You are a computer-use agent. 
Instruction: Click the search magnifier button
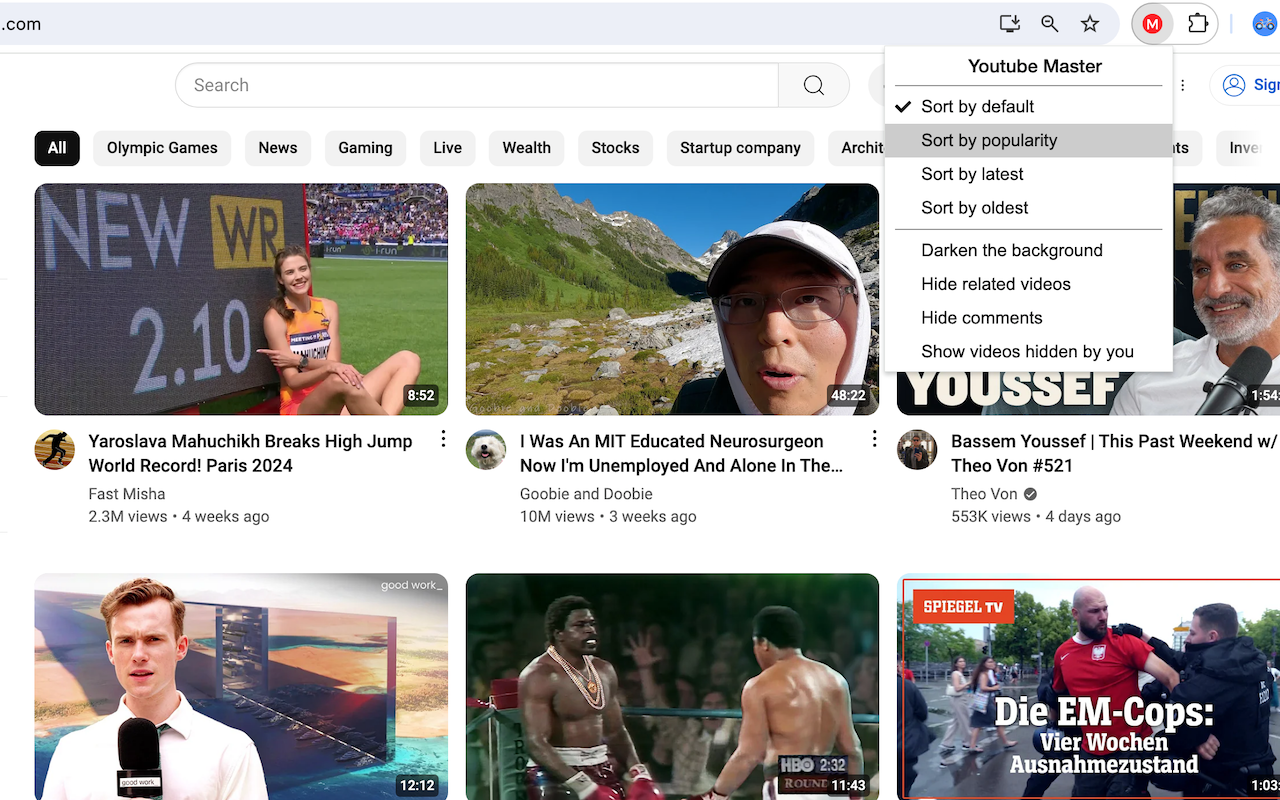click(x=814, y=85)
